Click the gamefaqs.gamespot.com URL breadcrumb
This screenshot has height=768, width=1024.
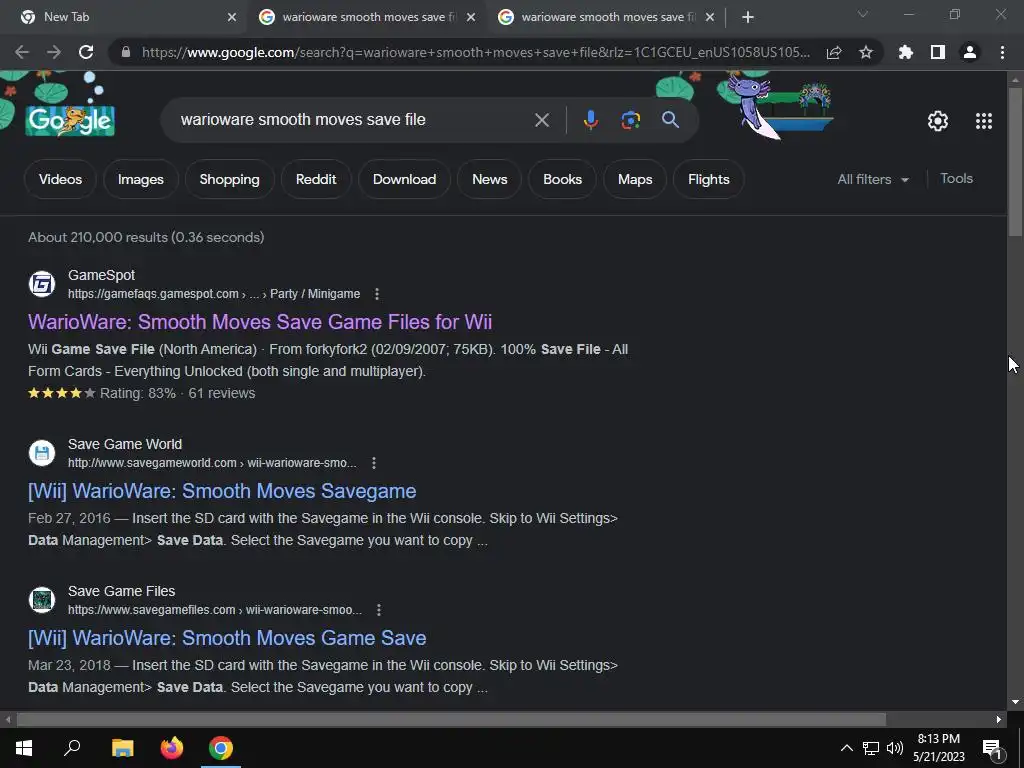click(214, 295)
